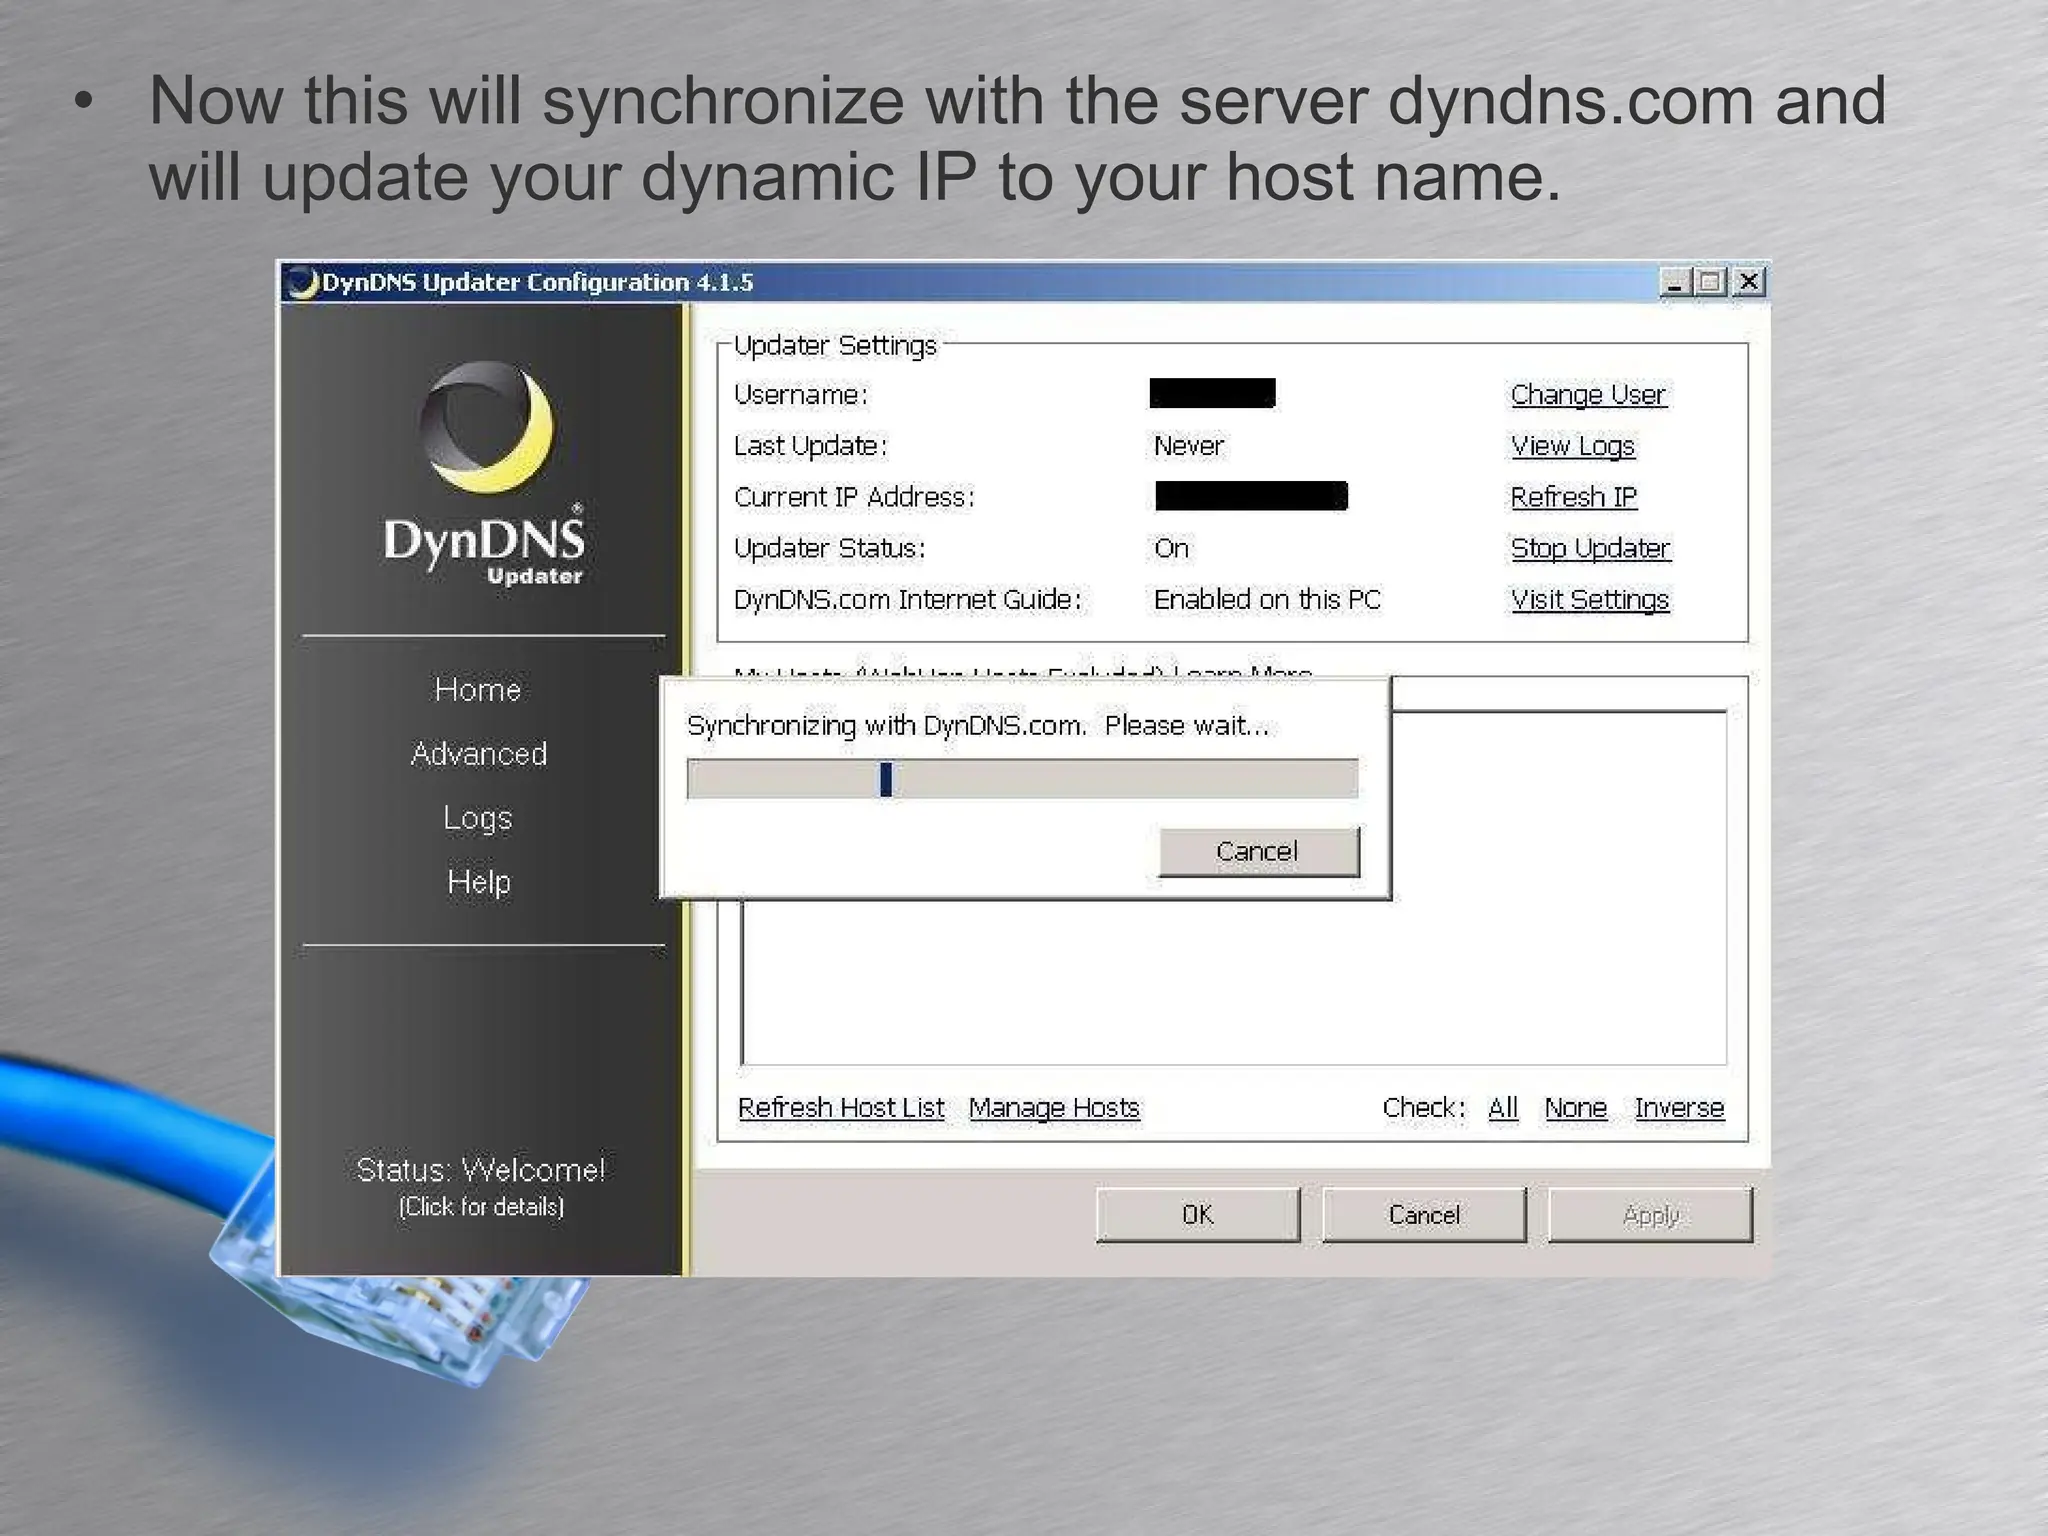Click the Change User link
The width and height of the screenshot is (2048, 1536).
[1588, 395]
